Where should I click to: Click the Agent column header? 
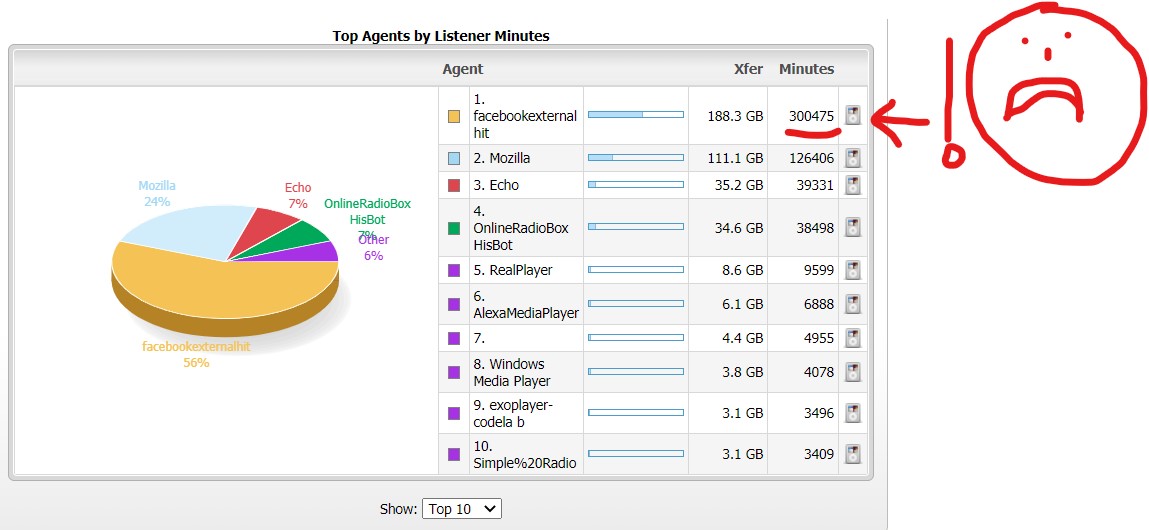click(x=462, y=69)
